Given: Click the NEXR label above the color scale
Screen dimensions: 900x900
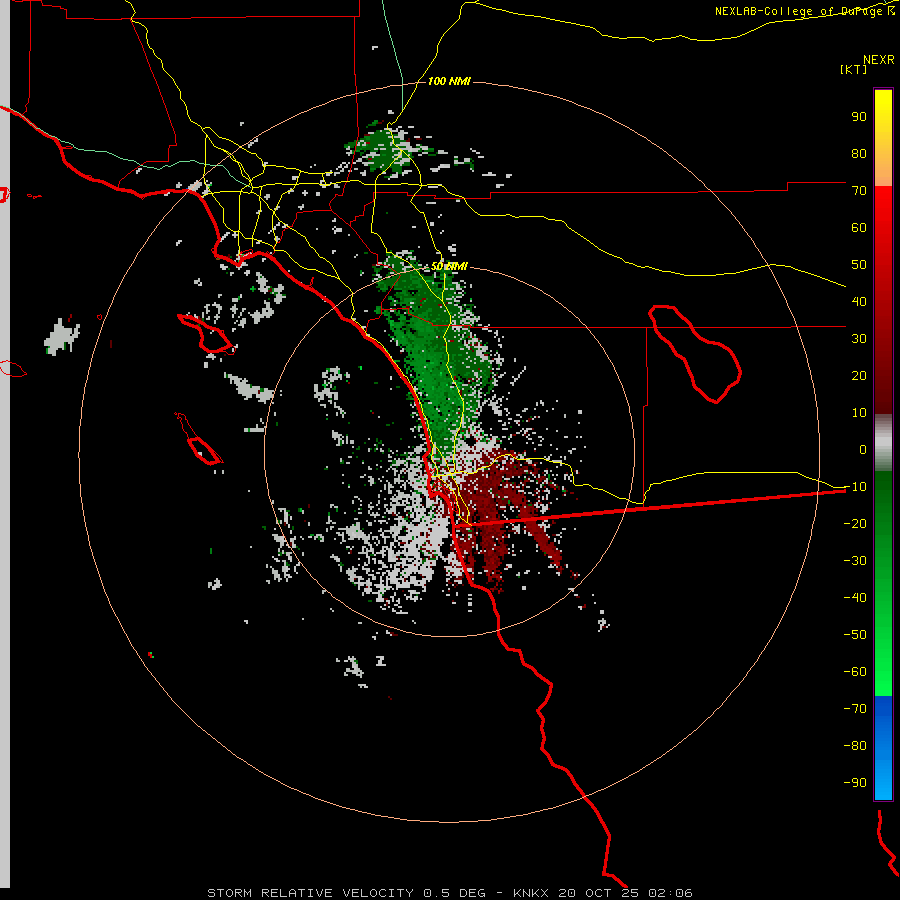Looking at the screenshot, I should [879, 60].
